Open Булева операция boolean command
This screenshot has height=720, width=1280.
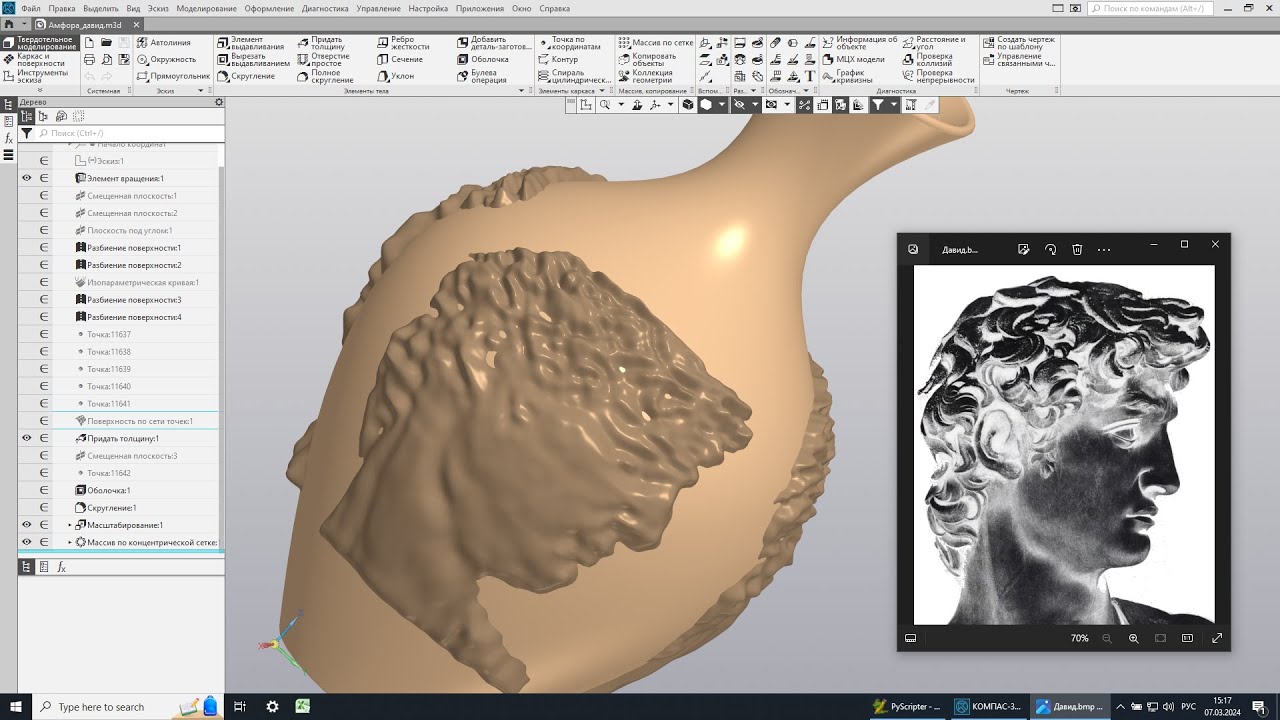483,76
